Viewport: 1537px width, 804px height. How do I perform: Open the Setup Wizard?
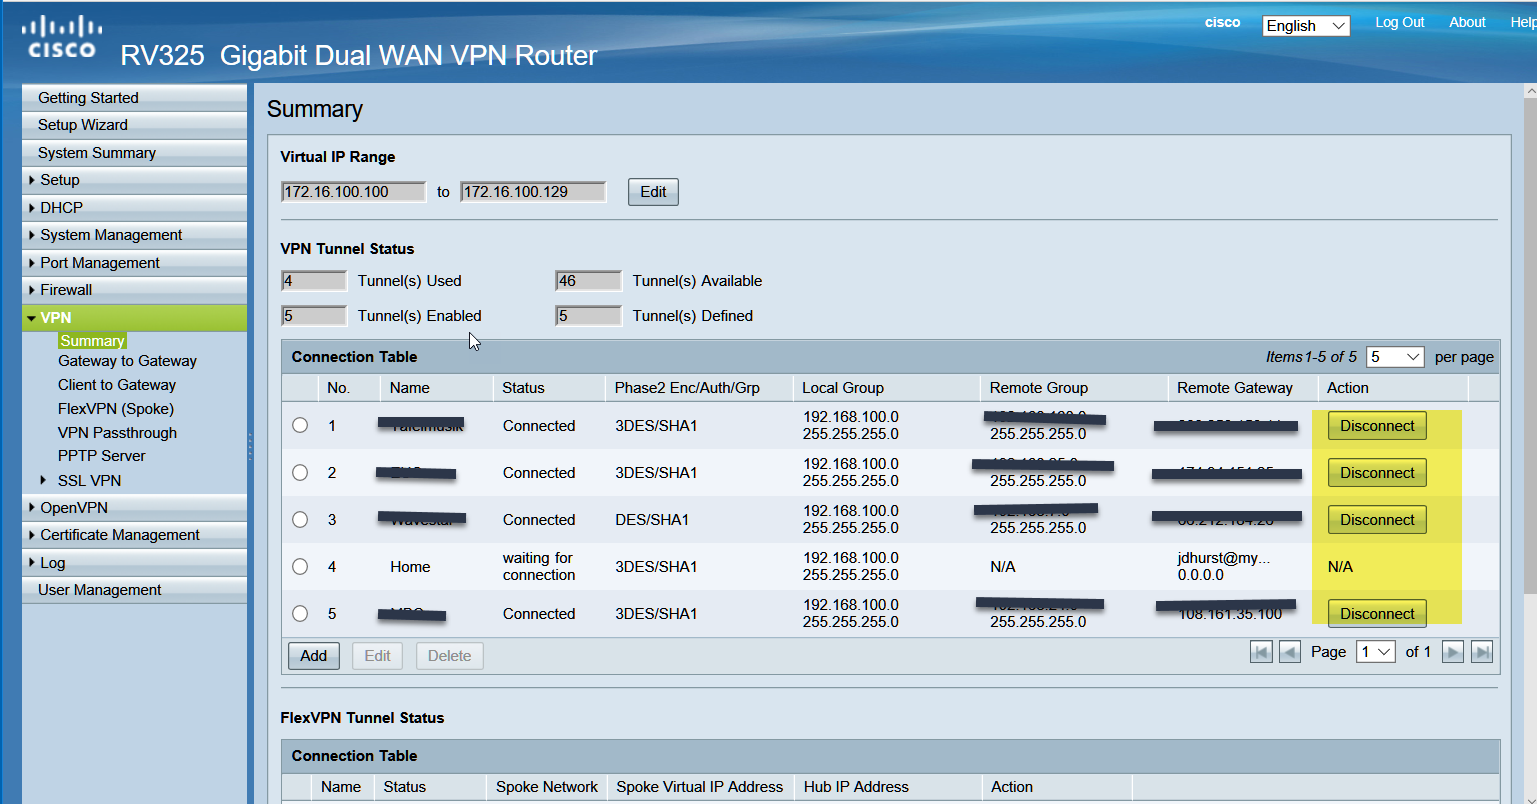click(x=134, y=125)
